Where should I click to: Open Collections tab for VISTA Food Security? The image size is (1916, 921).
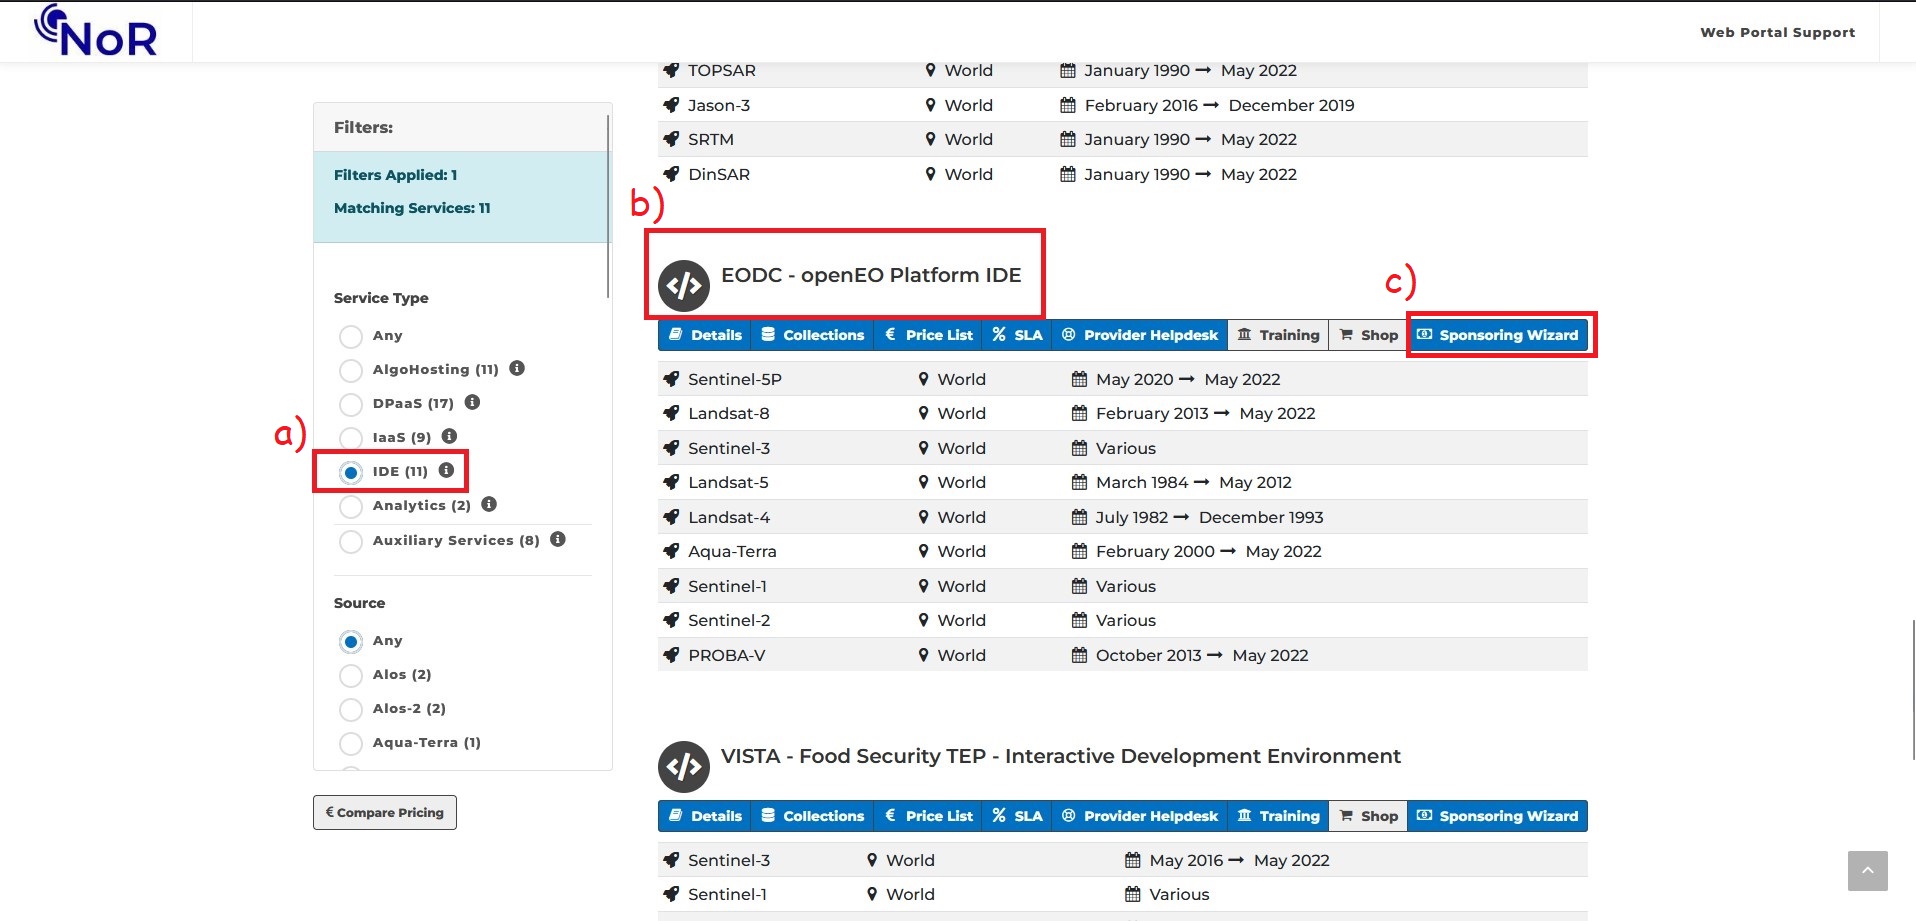click(x=812, y=816)
